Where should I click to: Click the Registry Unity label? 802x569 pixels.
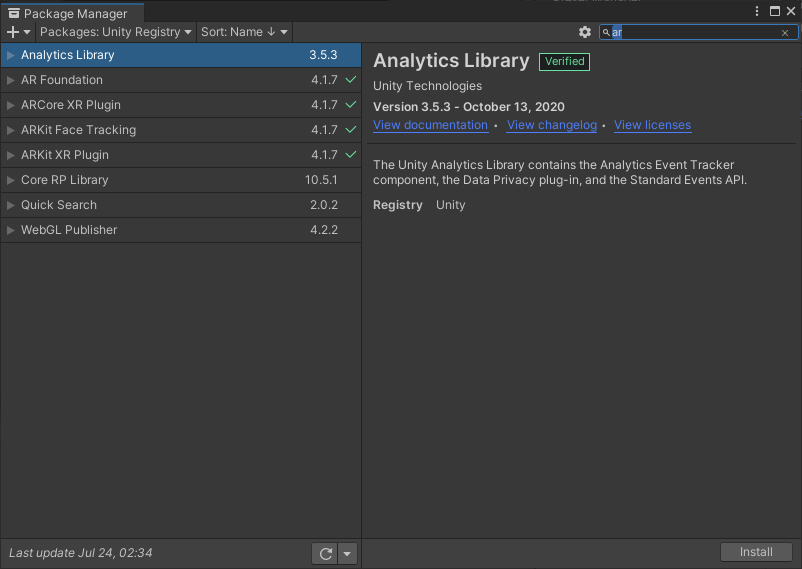click(419, 205)
